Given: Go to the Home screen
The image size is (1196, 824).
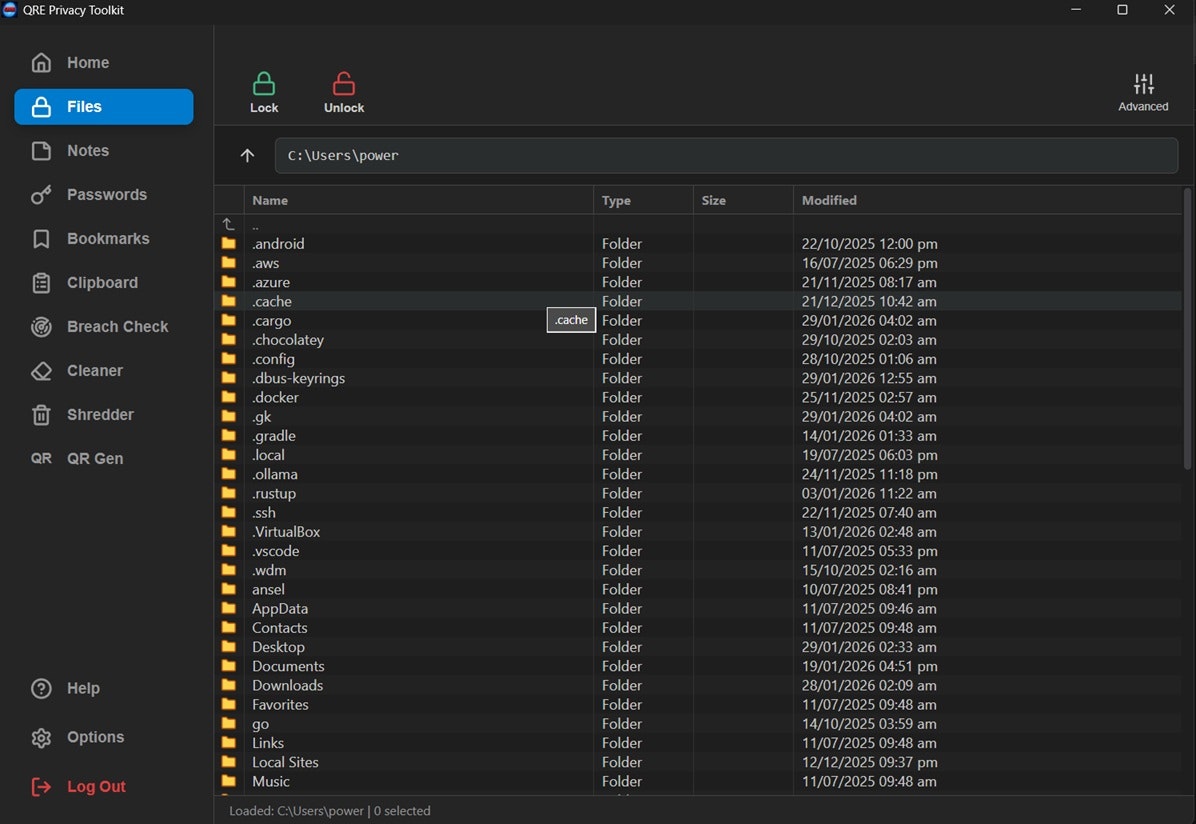Looking at the screenshot, I should 88,62.
